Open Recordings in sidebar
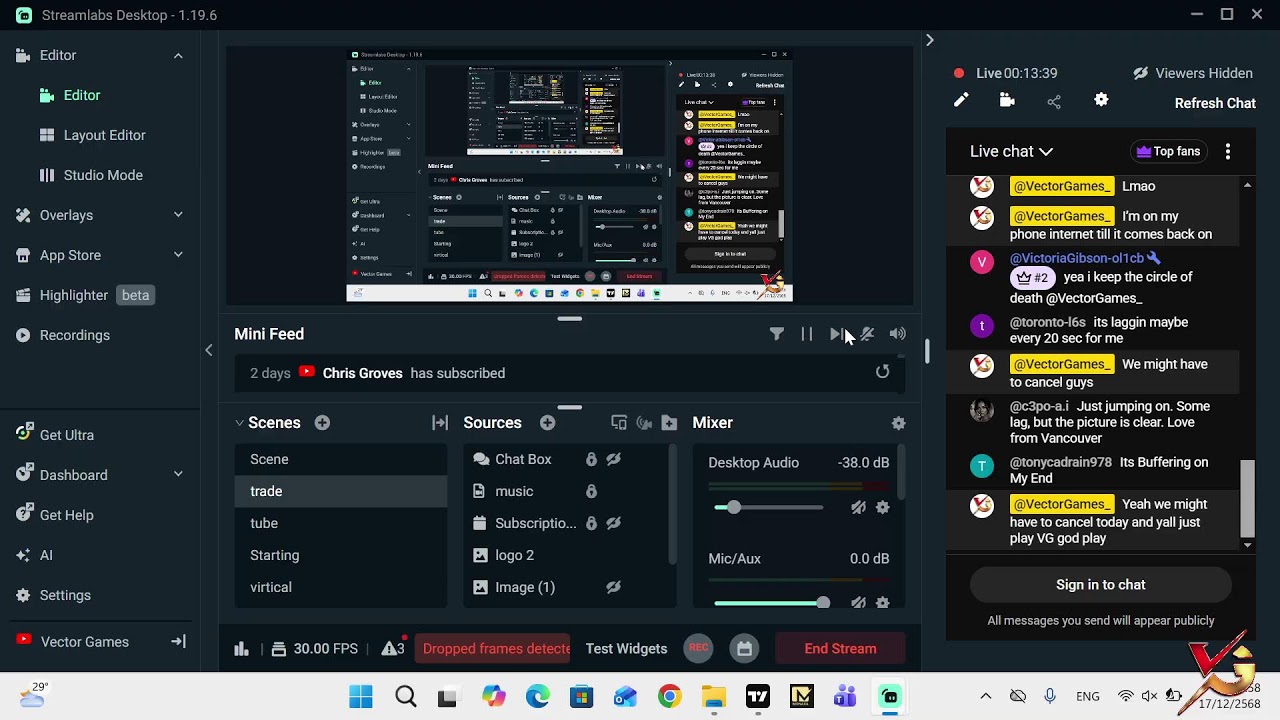 [x=63, y=335]
